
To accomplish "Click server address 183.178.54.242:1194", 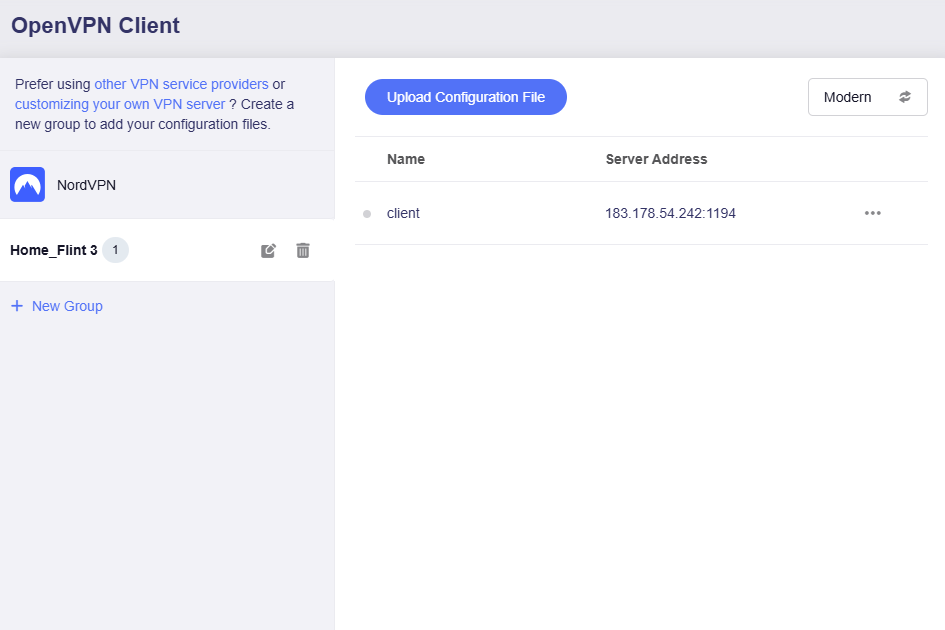I will pos(670,213).
